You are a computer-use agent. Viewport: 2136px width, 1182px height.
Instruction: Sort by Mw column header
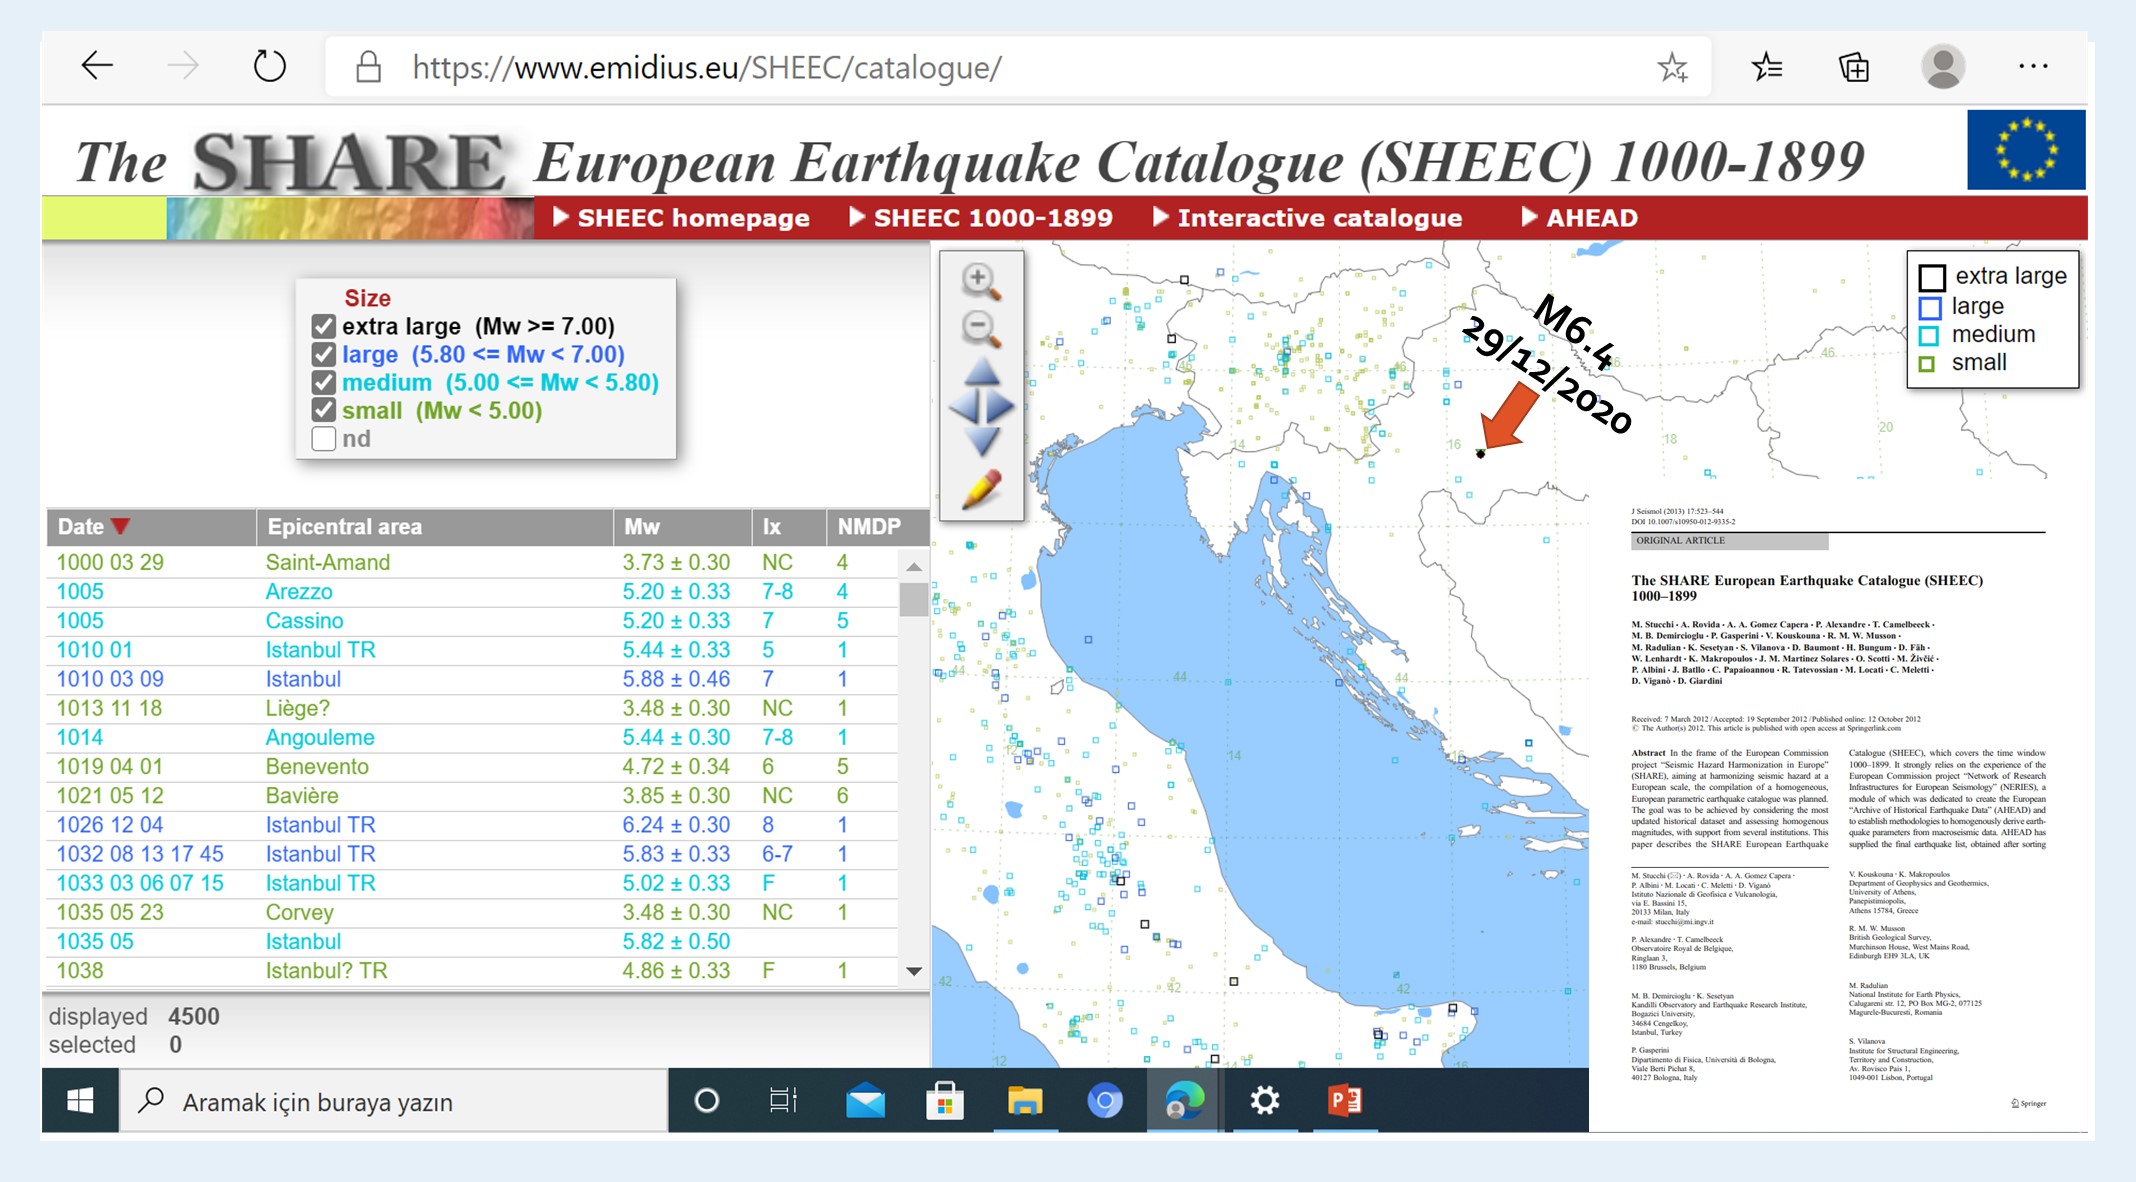[682, 527]
